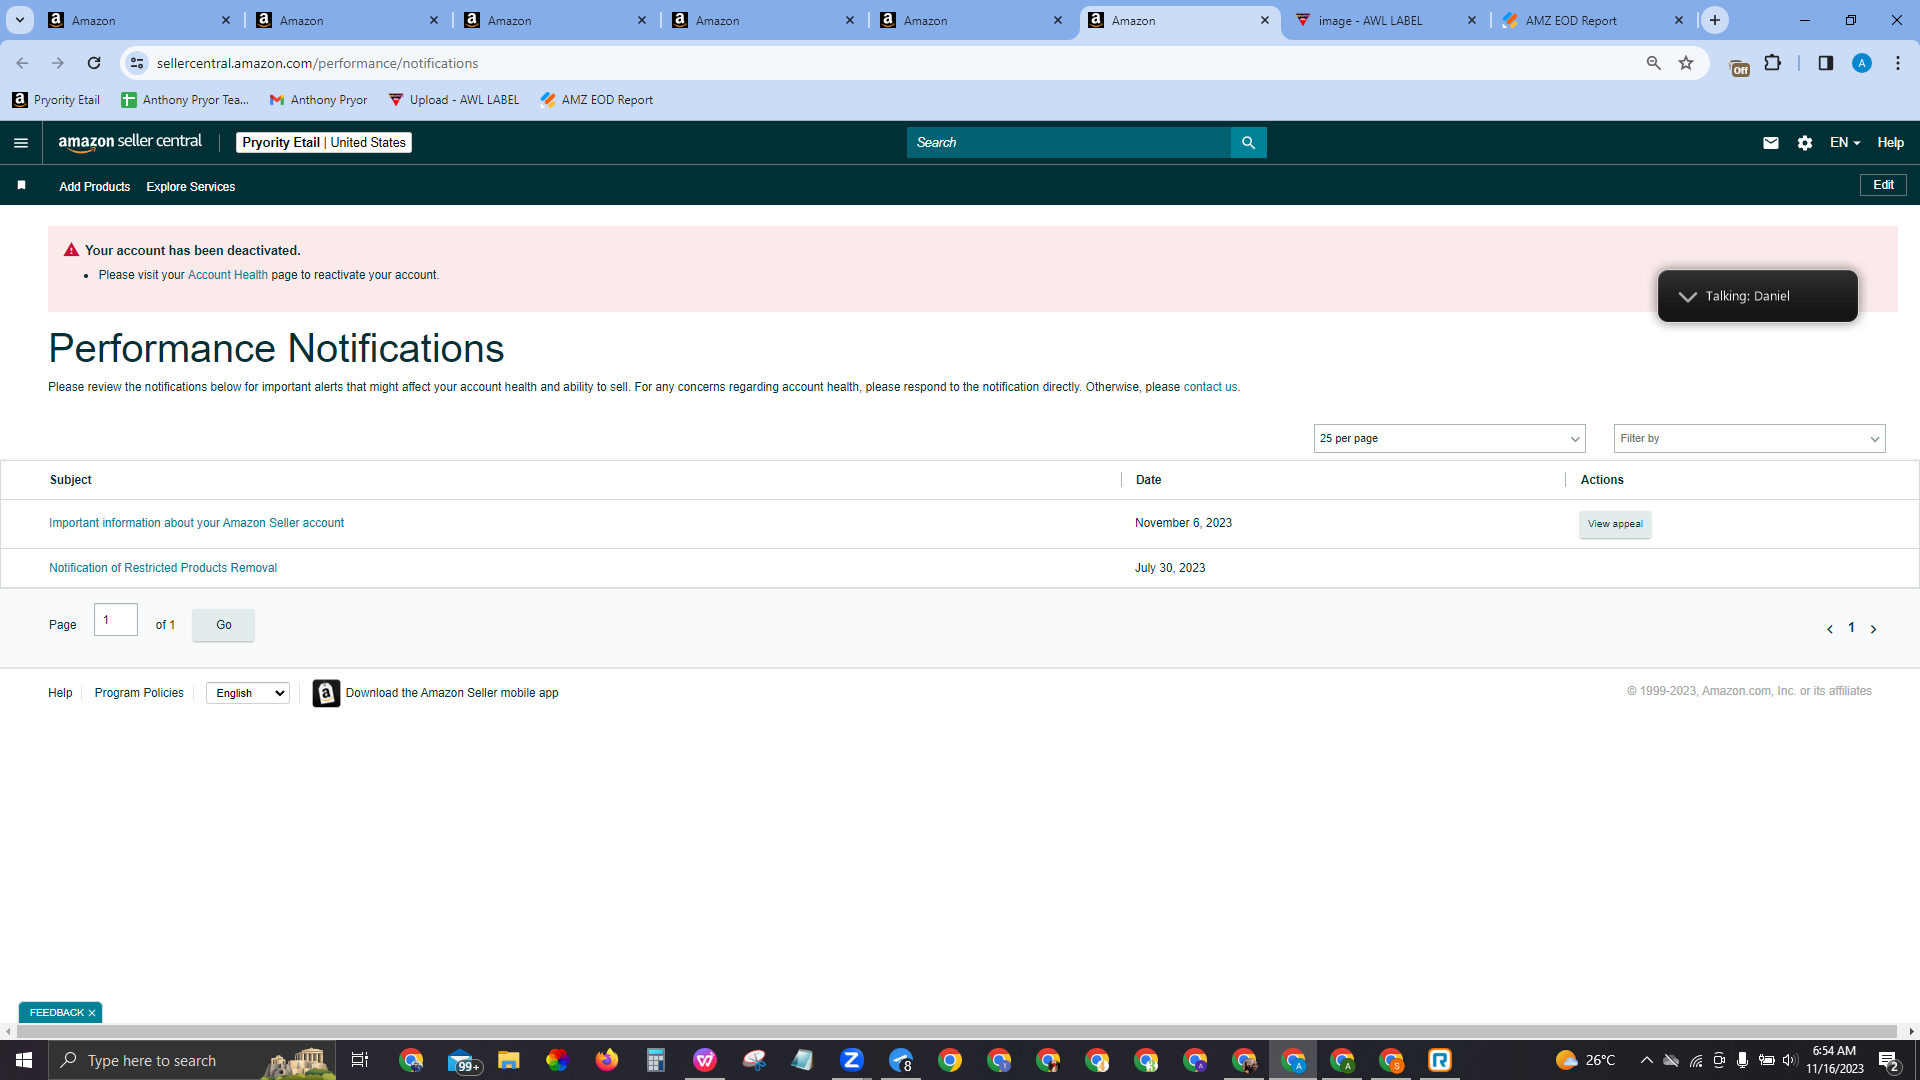Open Calculator from taskbar
Image resolution: width=1920 pixels, height=1080 pixels.
tap(656, 1060)
